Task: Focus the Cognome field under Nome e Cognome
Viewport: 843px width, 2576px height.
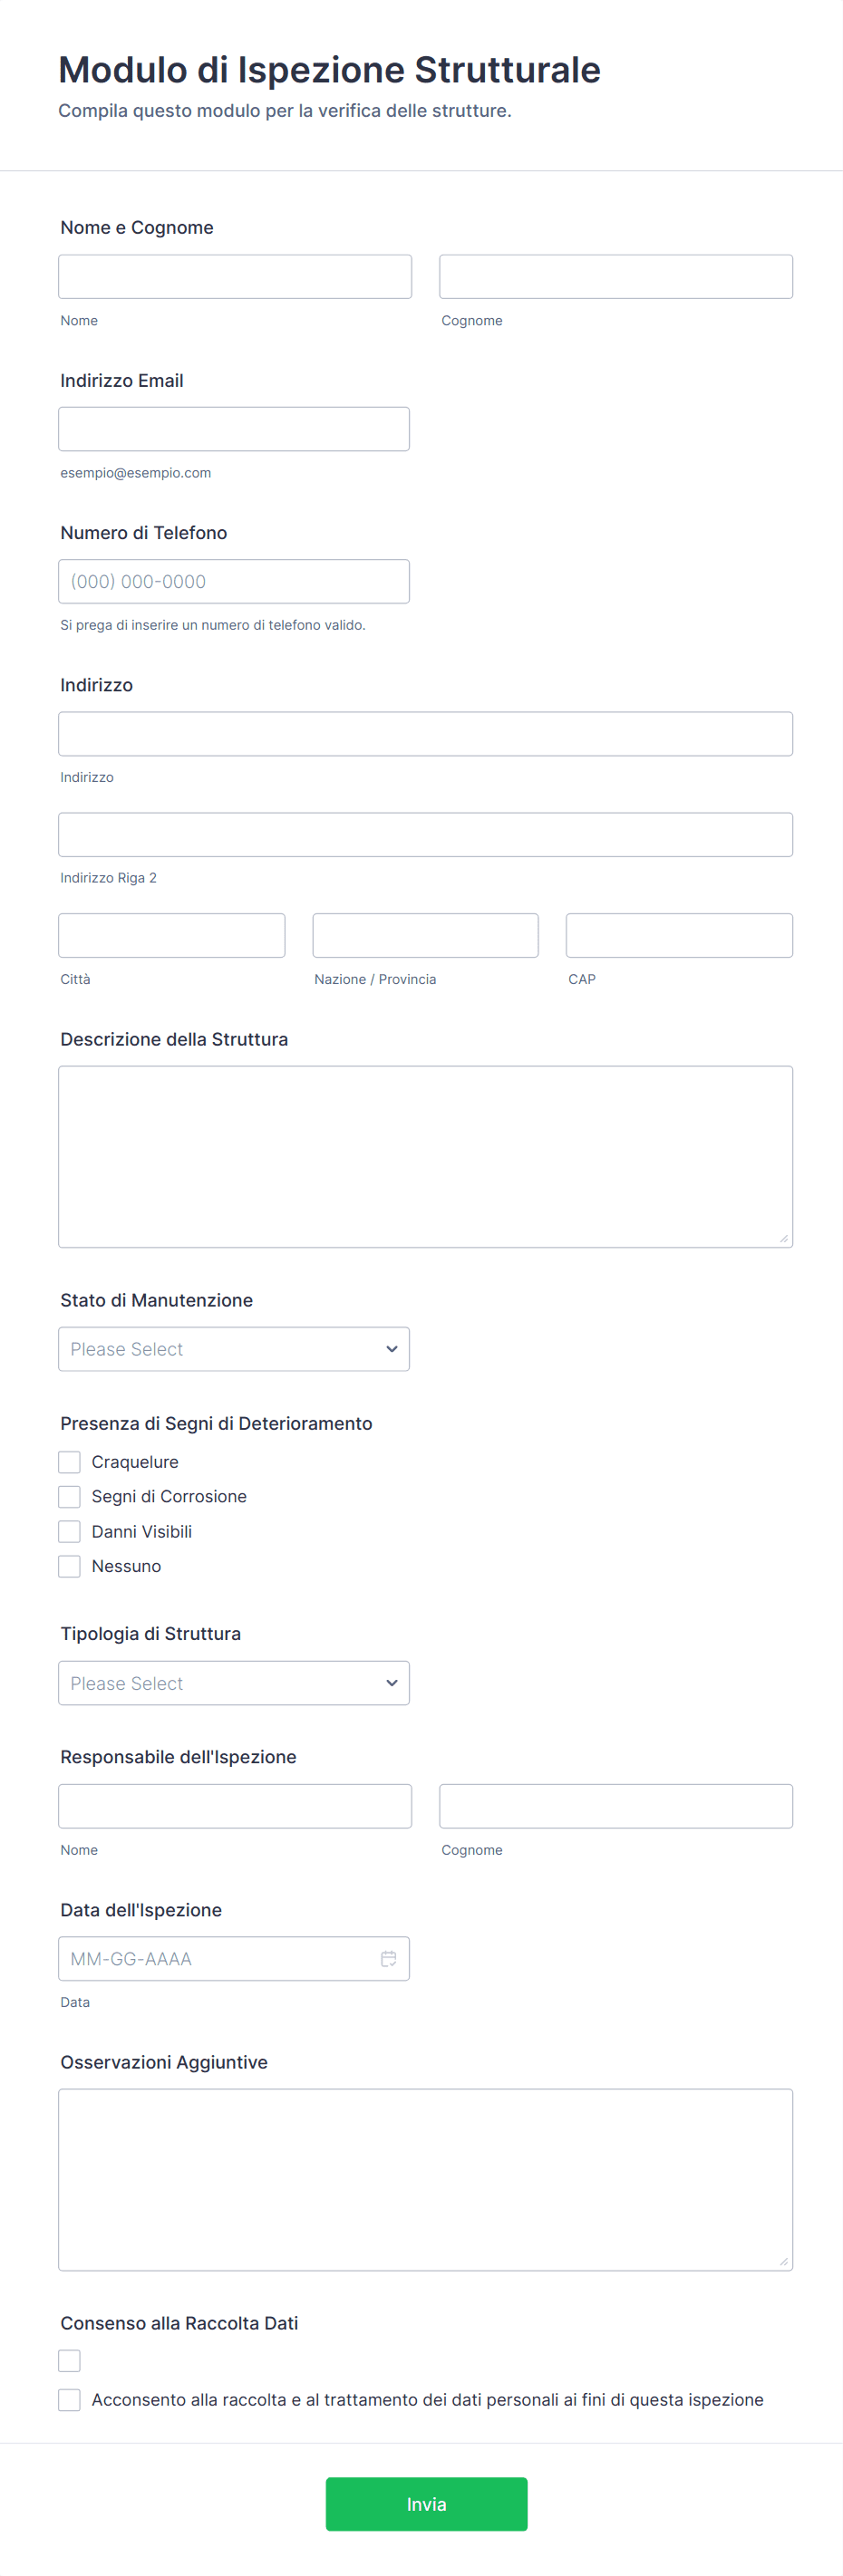Action: pos(615,276)
